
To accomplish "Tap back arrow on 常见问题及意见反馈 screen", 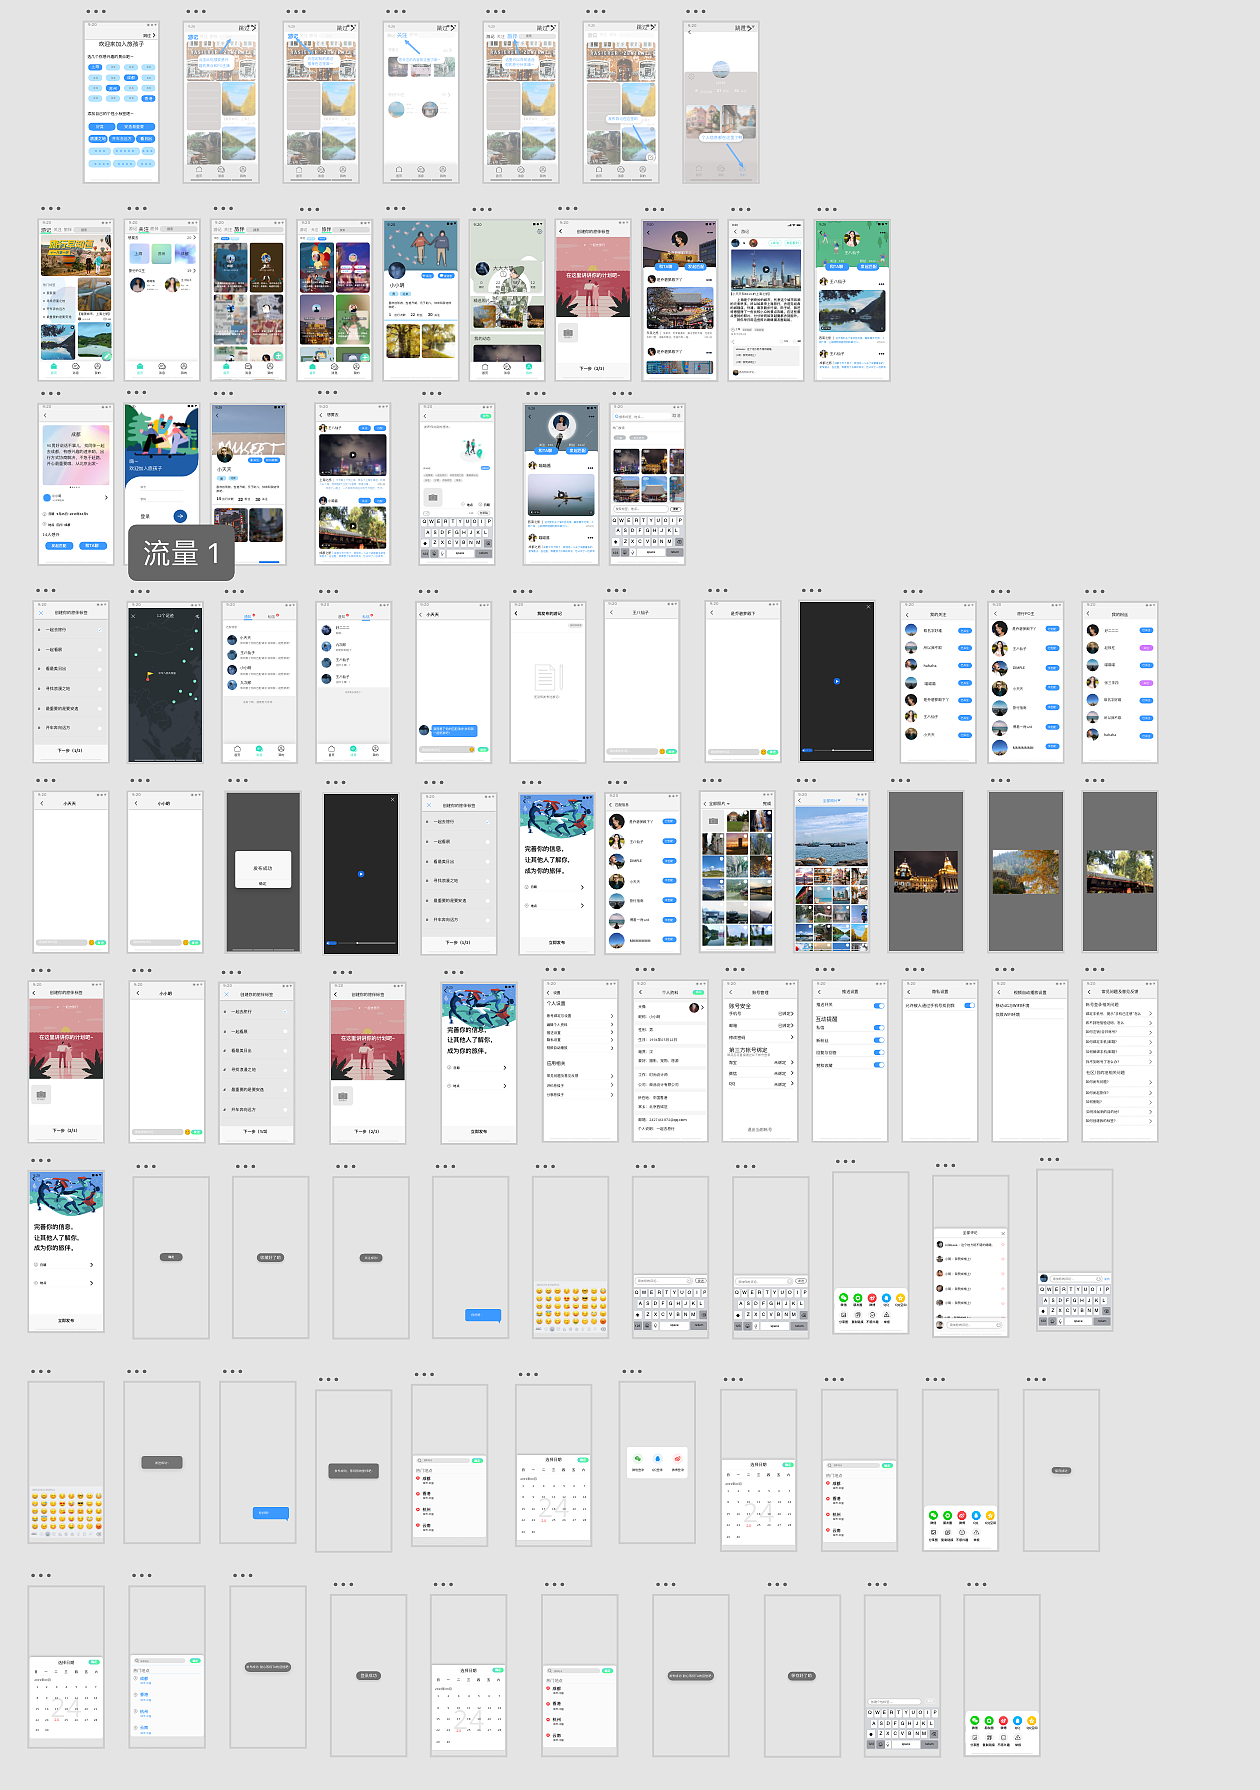I will coord(1089,992).
